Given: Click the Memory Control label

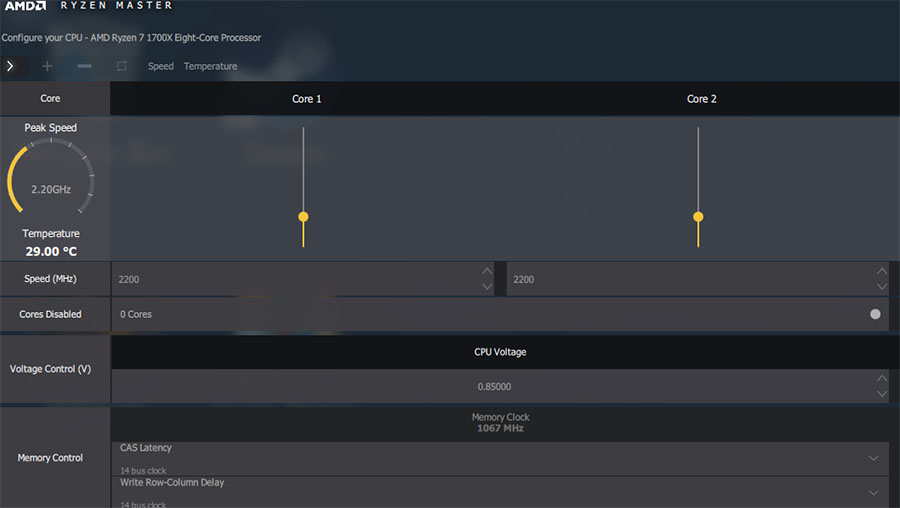Looking at the screenshot, I should (x=50, y=457).
